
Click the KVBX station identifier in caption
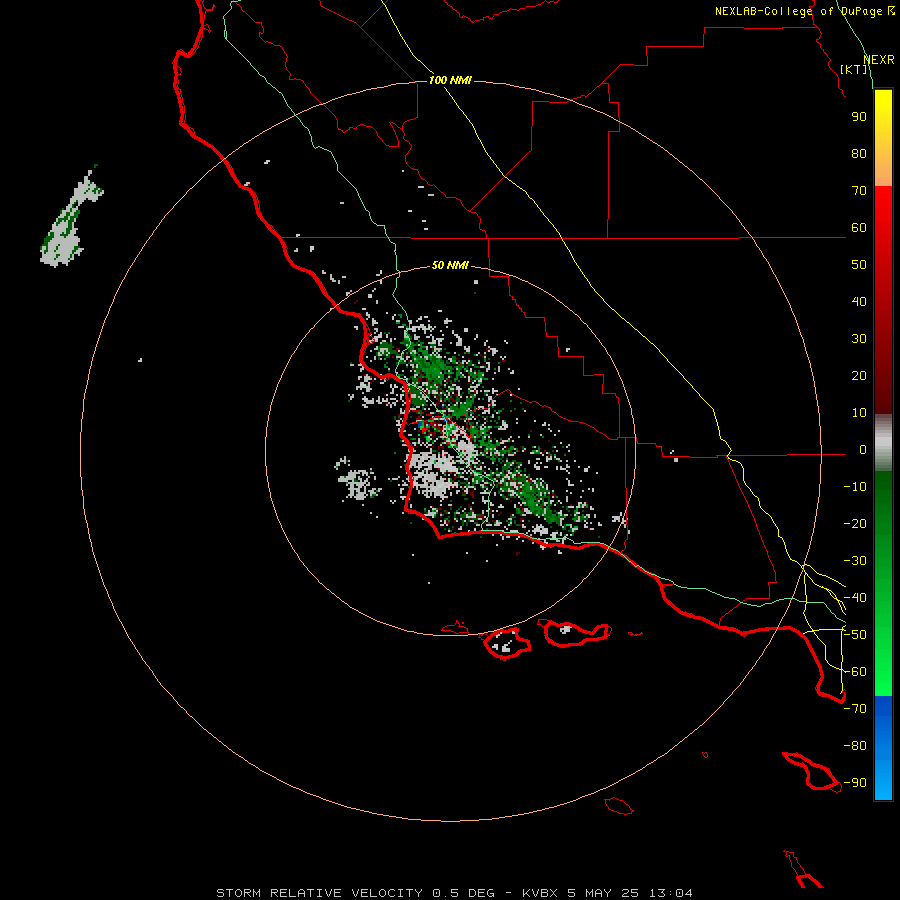tap(540, 893)
